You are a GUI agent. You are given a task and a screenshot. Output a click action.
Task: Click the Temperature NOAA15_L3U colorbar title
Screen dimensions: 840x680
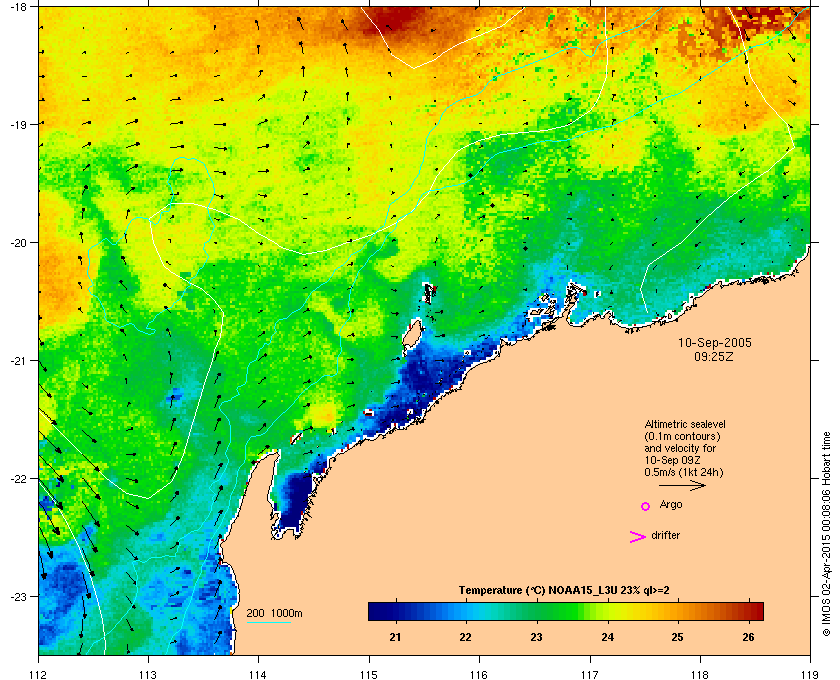(564, 591)
